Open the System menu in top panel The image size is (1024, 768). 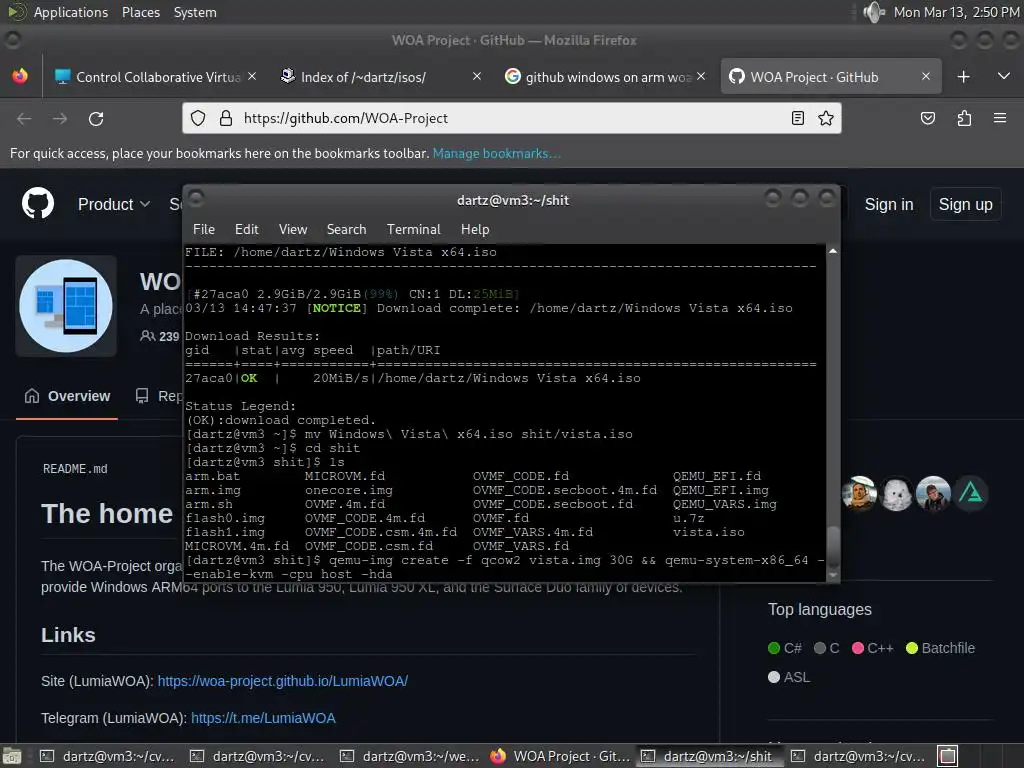click(x=195, y=12)
